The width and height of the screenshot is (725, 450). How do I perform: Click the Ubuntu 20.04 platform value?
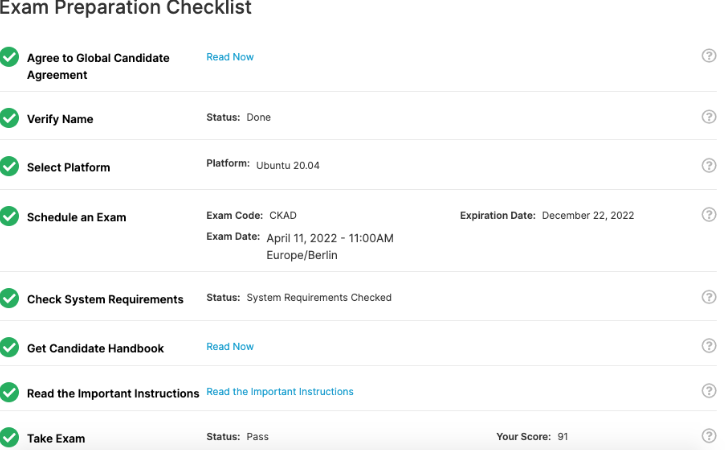pyautogui.click(x=287, y=166)
